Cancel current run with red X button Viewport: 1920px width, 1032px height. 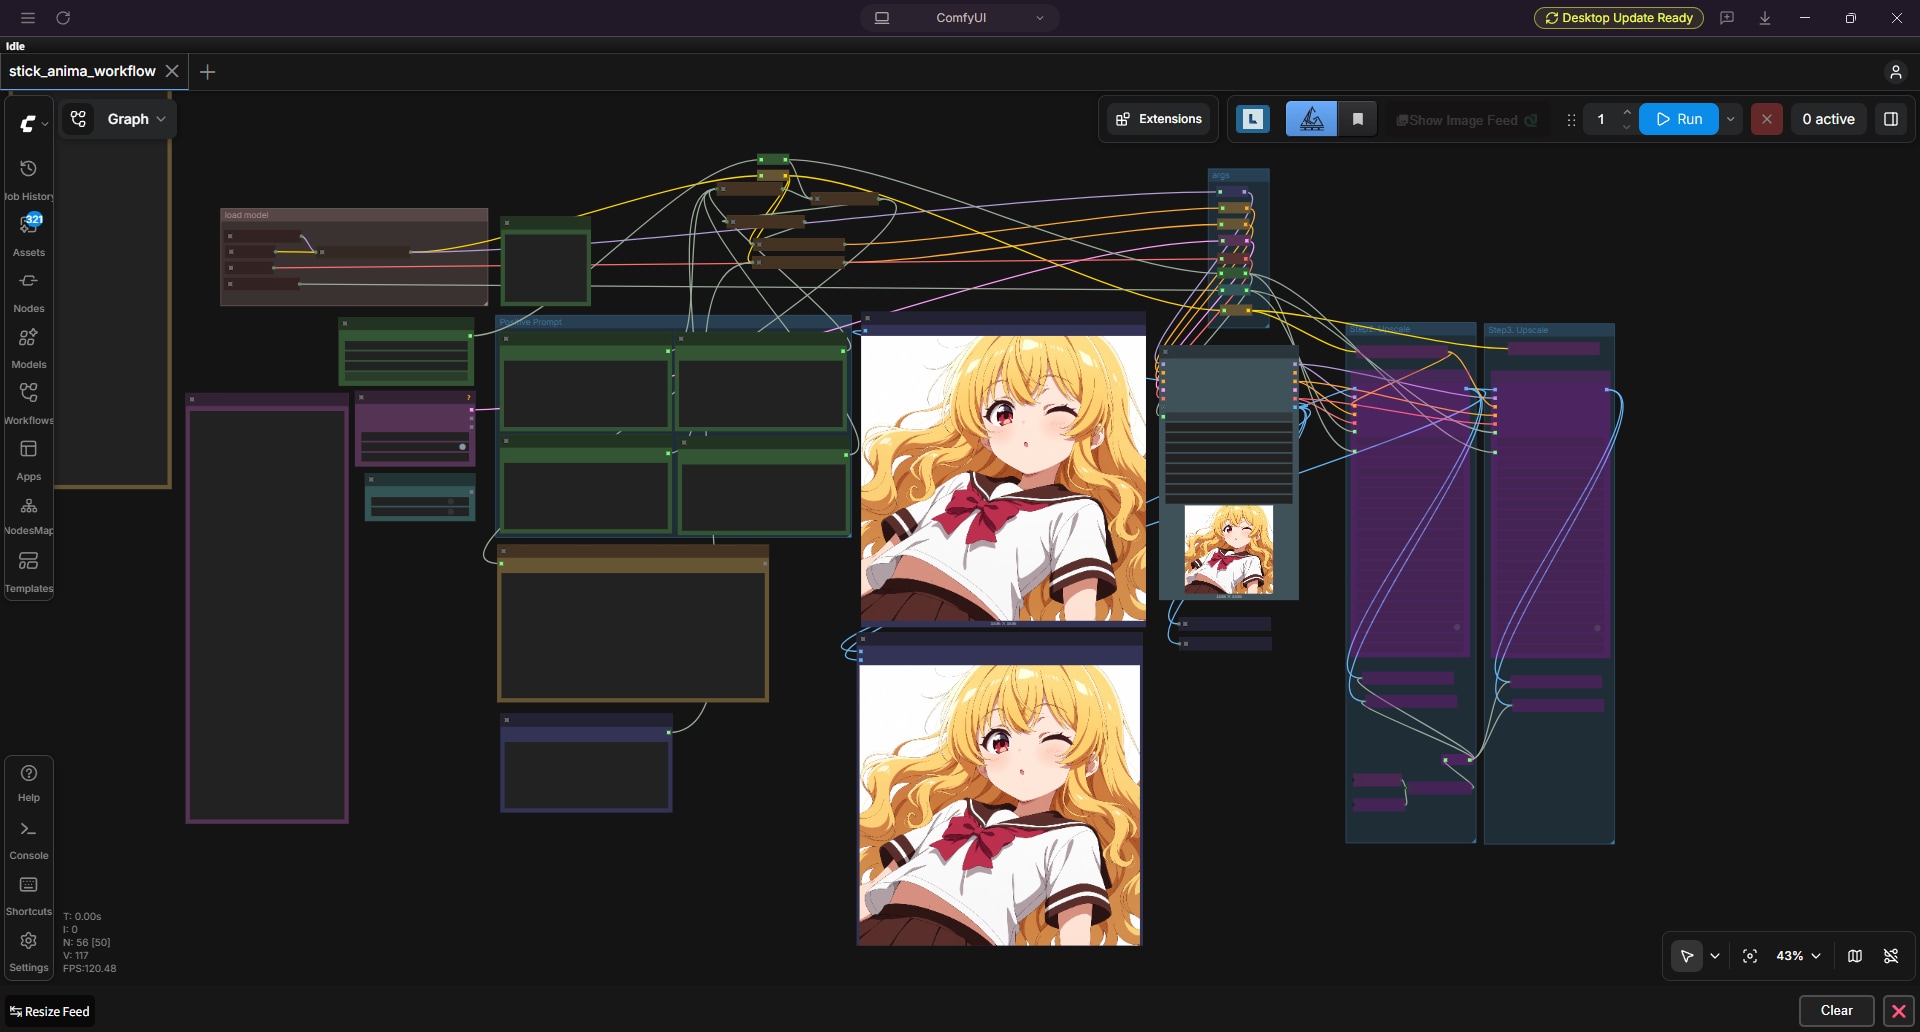tap(1767, 119)
